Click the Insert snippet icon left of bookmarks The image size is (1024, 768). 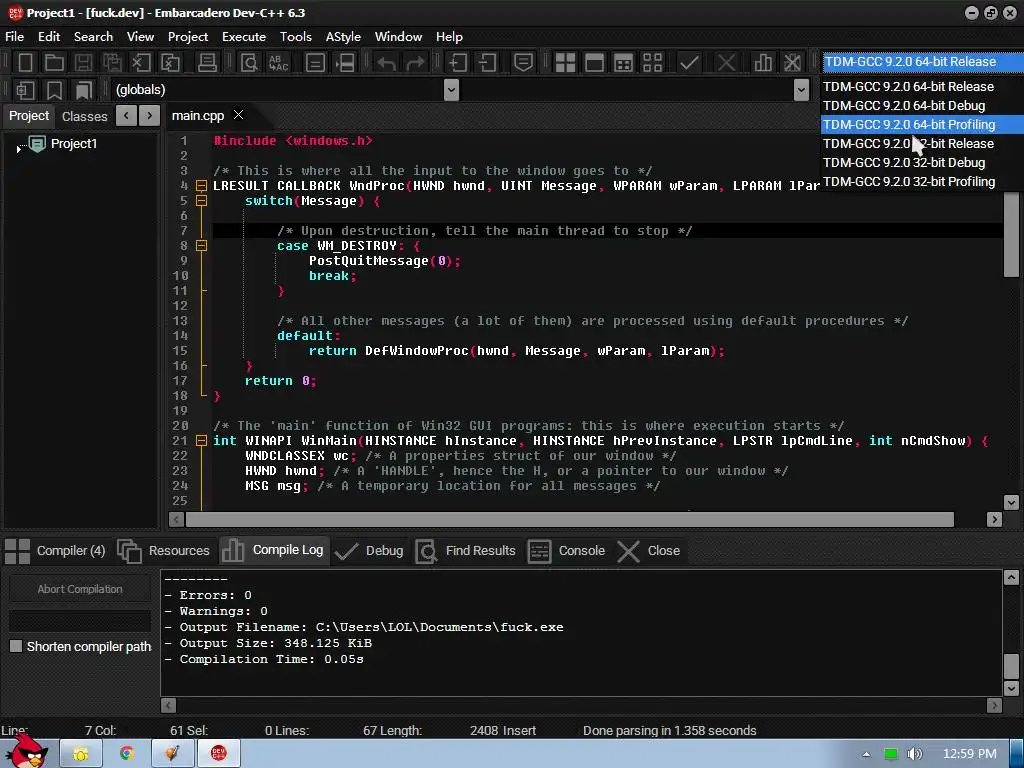[x=25, y=90]
